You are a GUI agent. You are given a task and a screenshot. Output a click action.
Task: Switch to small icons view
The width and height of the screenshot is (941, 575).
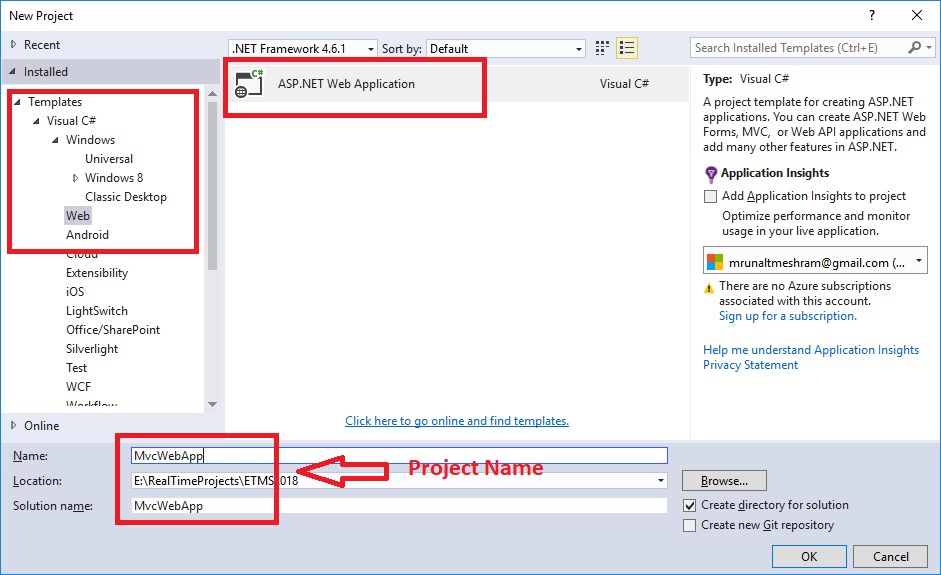pyautogui.click(x=602, y=48)
